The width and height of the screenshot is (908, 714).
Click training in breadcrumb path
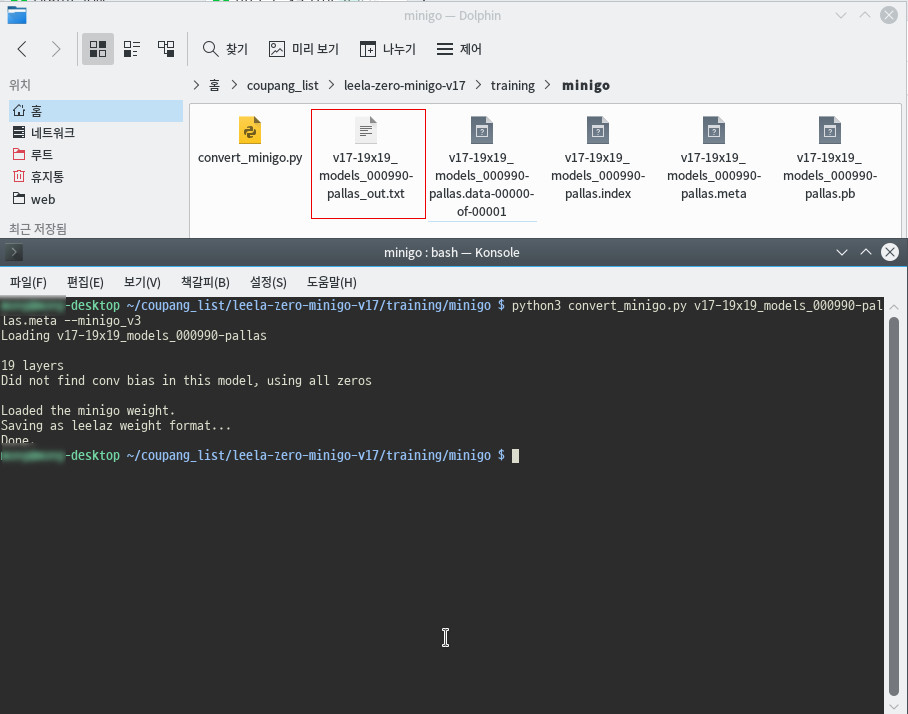513,86
